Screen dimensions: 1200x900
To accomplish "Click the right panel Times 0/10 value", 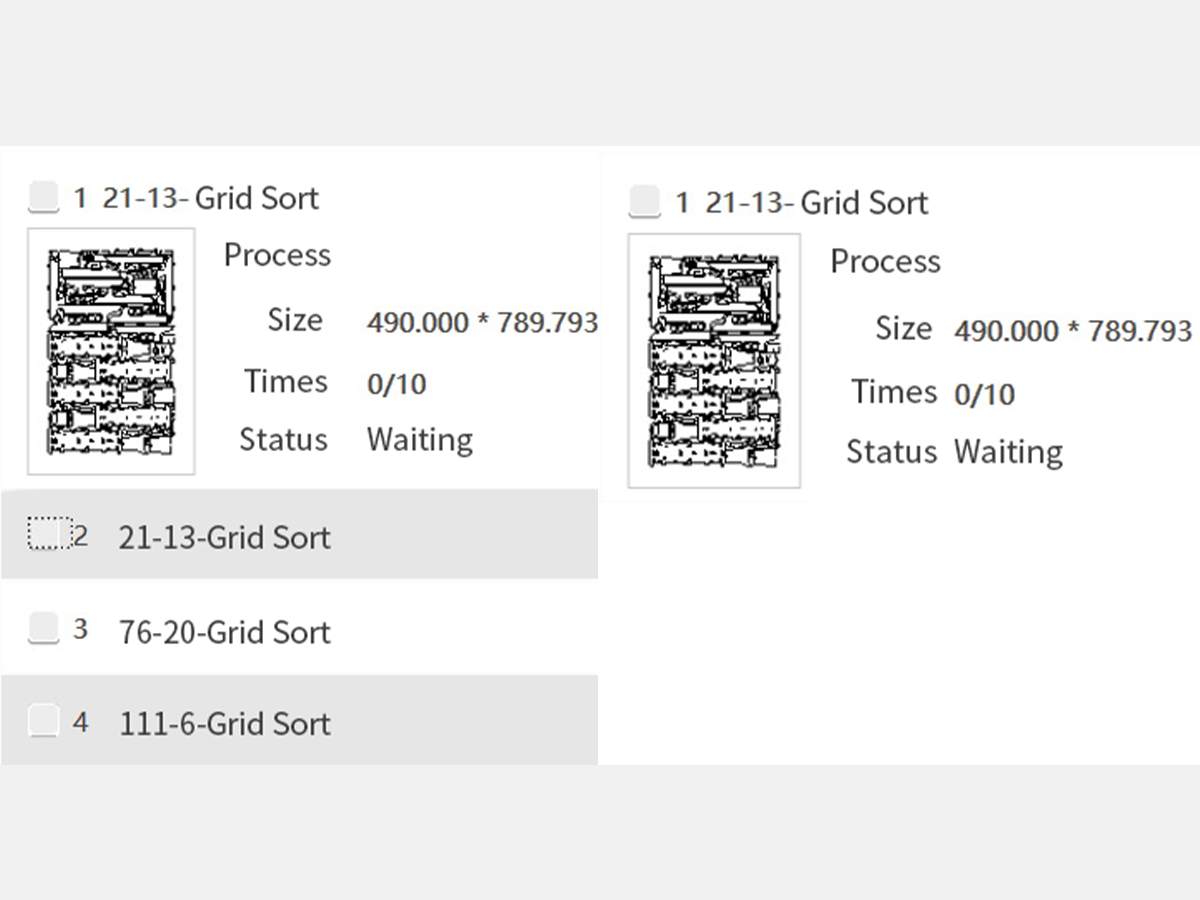I will pos(984,393).
